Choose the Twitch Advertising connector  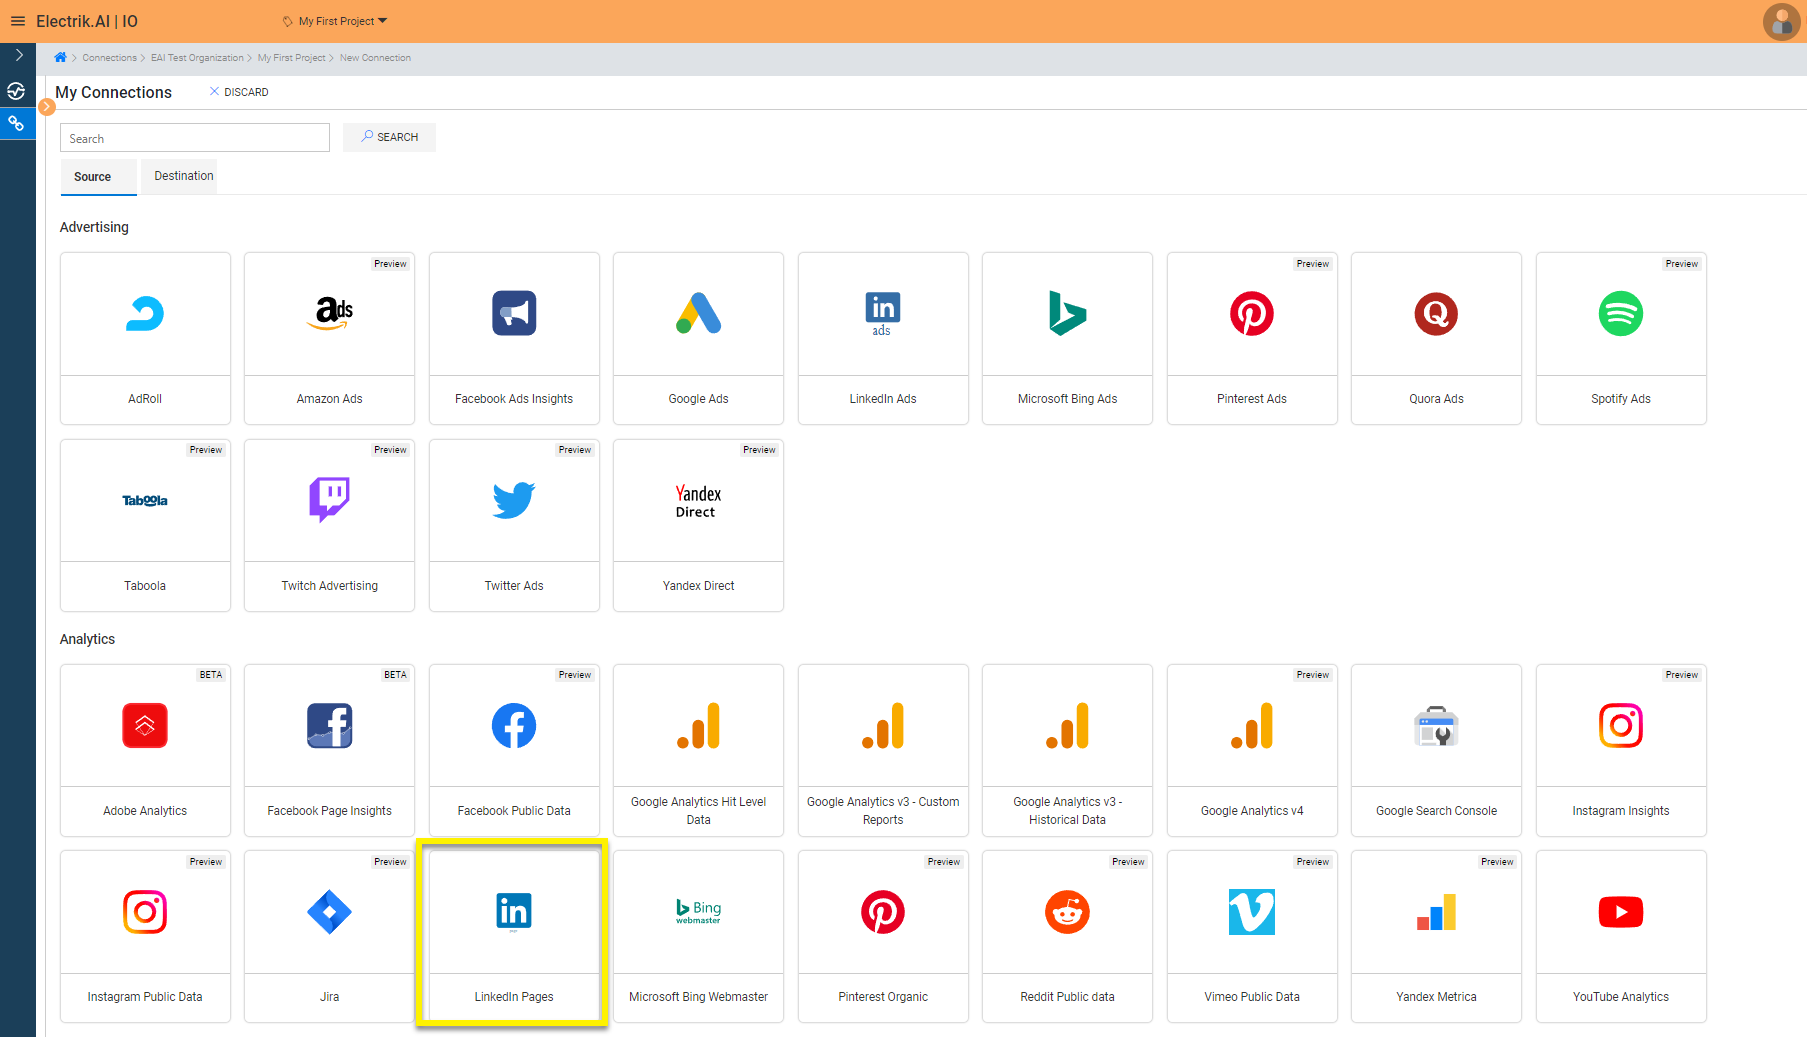pyautogui.click(x=329, y=525)
